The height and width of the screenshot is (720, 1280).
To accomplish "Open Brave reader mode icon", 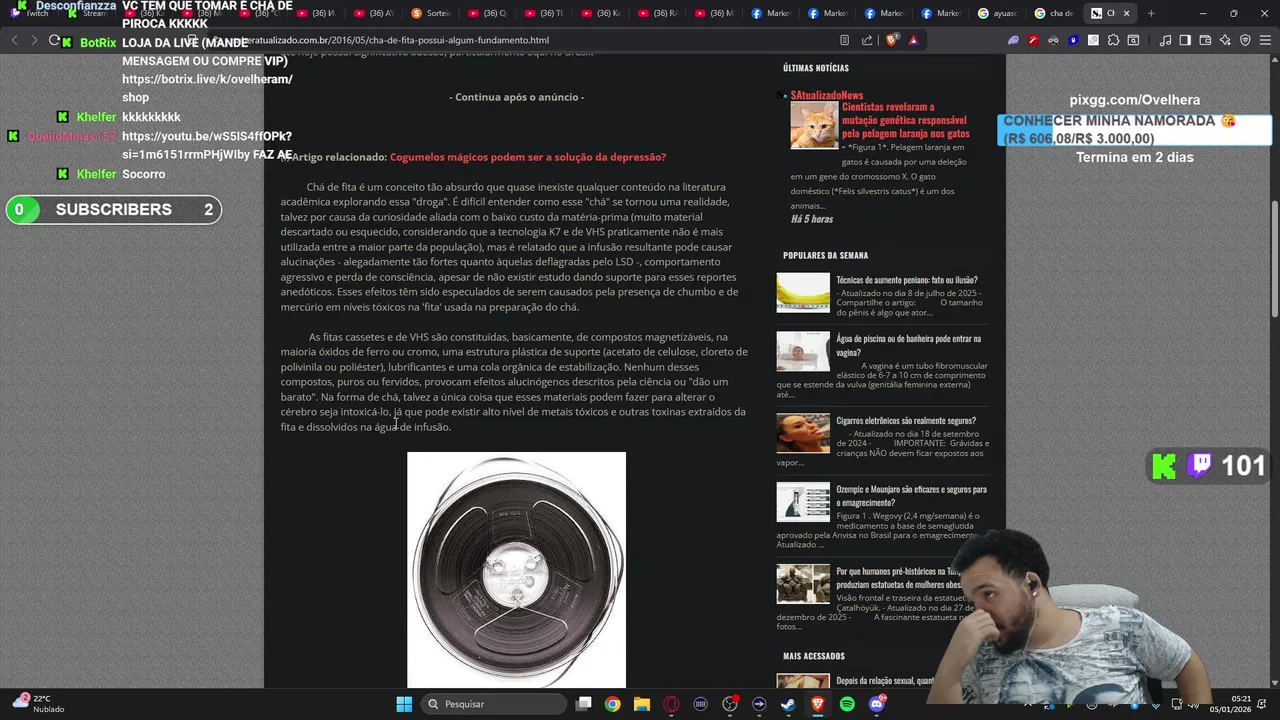I will click(845, 40).
